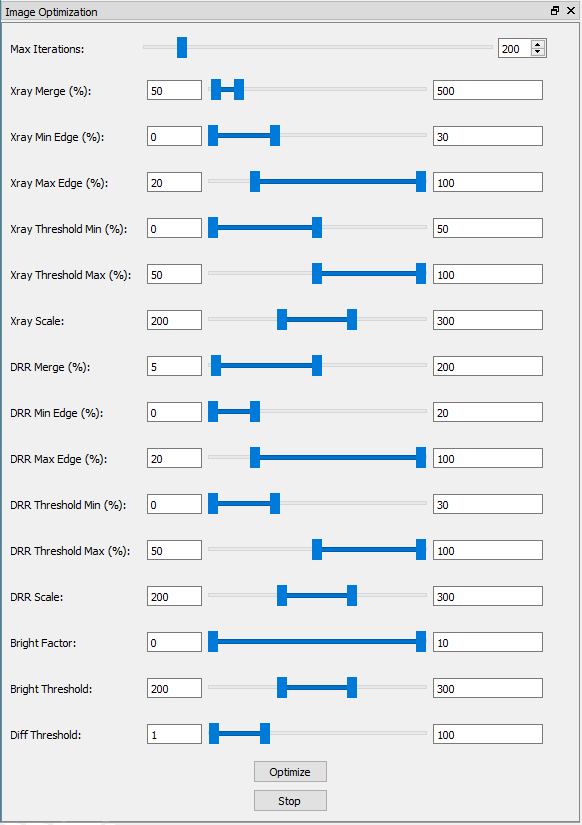Click Xray Scale lower slider handle
Viewport: 582px width, 825px height.
[x=282, y=319]
